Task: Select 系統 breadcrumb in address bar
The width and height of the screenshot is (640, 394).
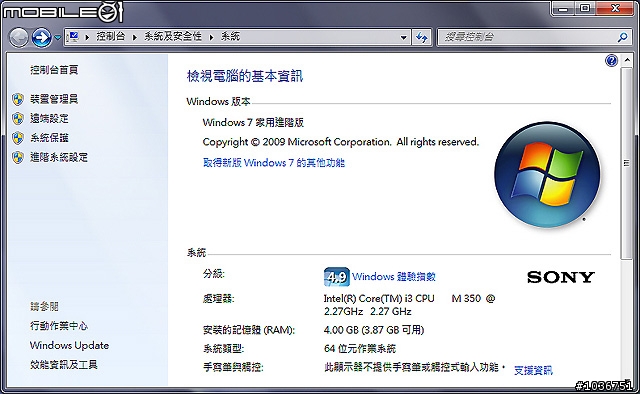Action: tap(231, 37)
